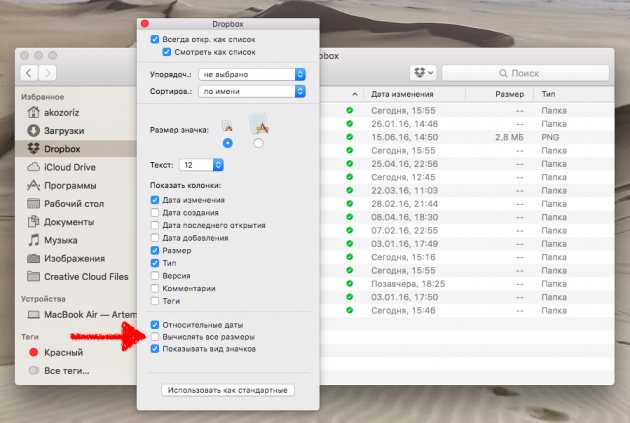630x423 pixels.
Task: Open Музыка in the sidebar
Action: click(76, 240)
